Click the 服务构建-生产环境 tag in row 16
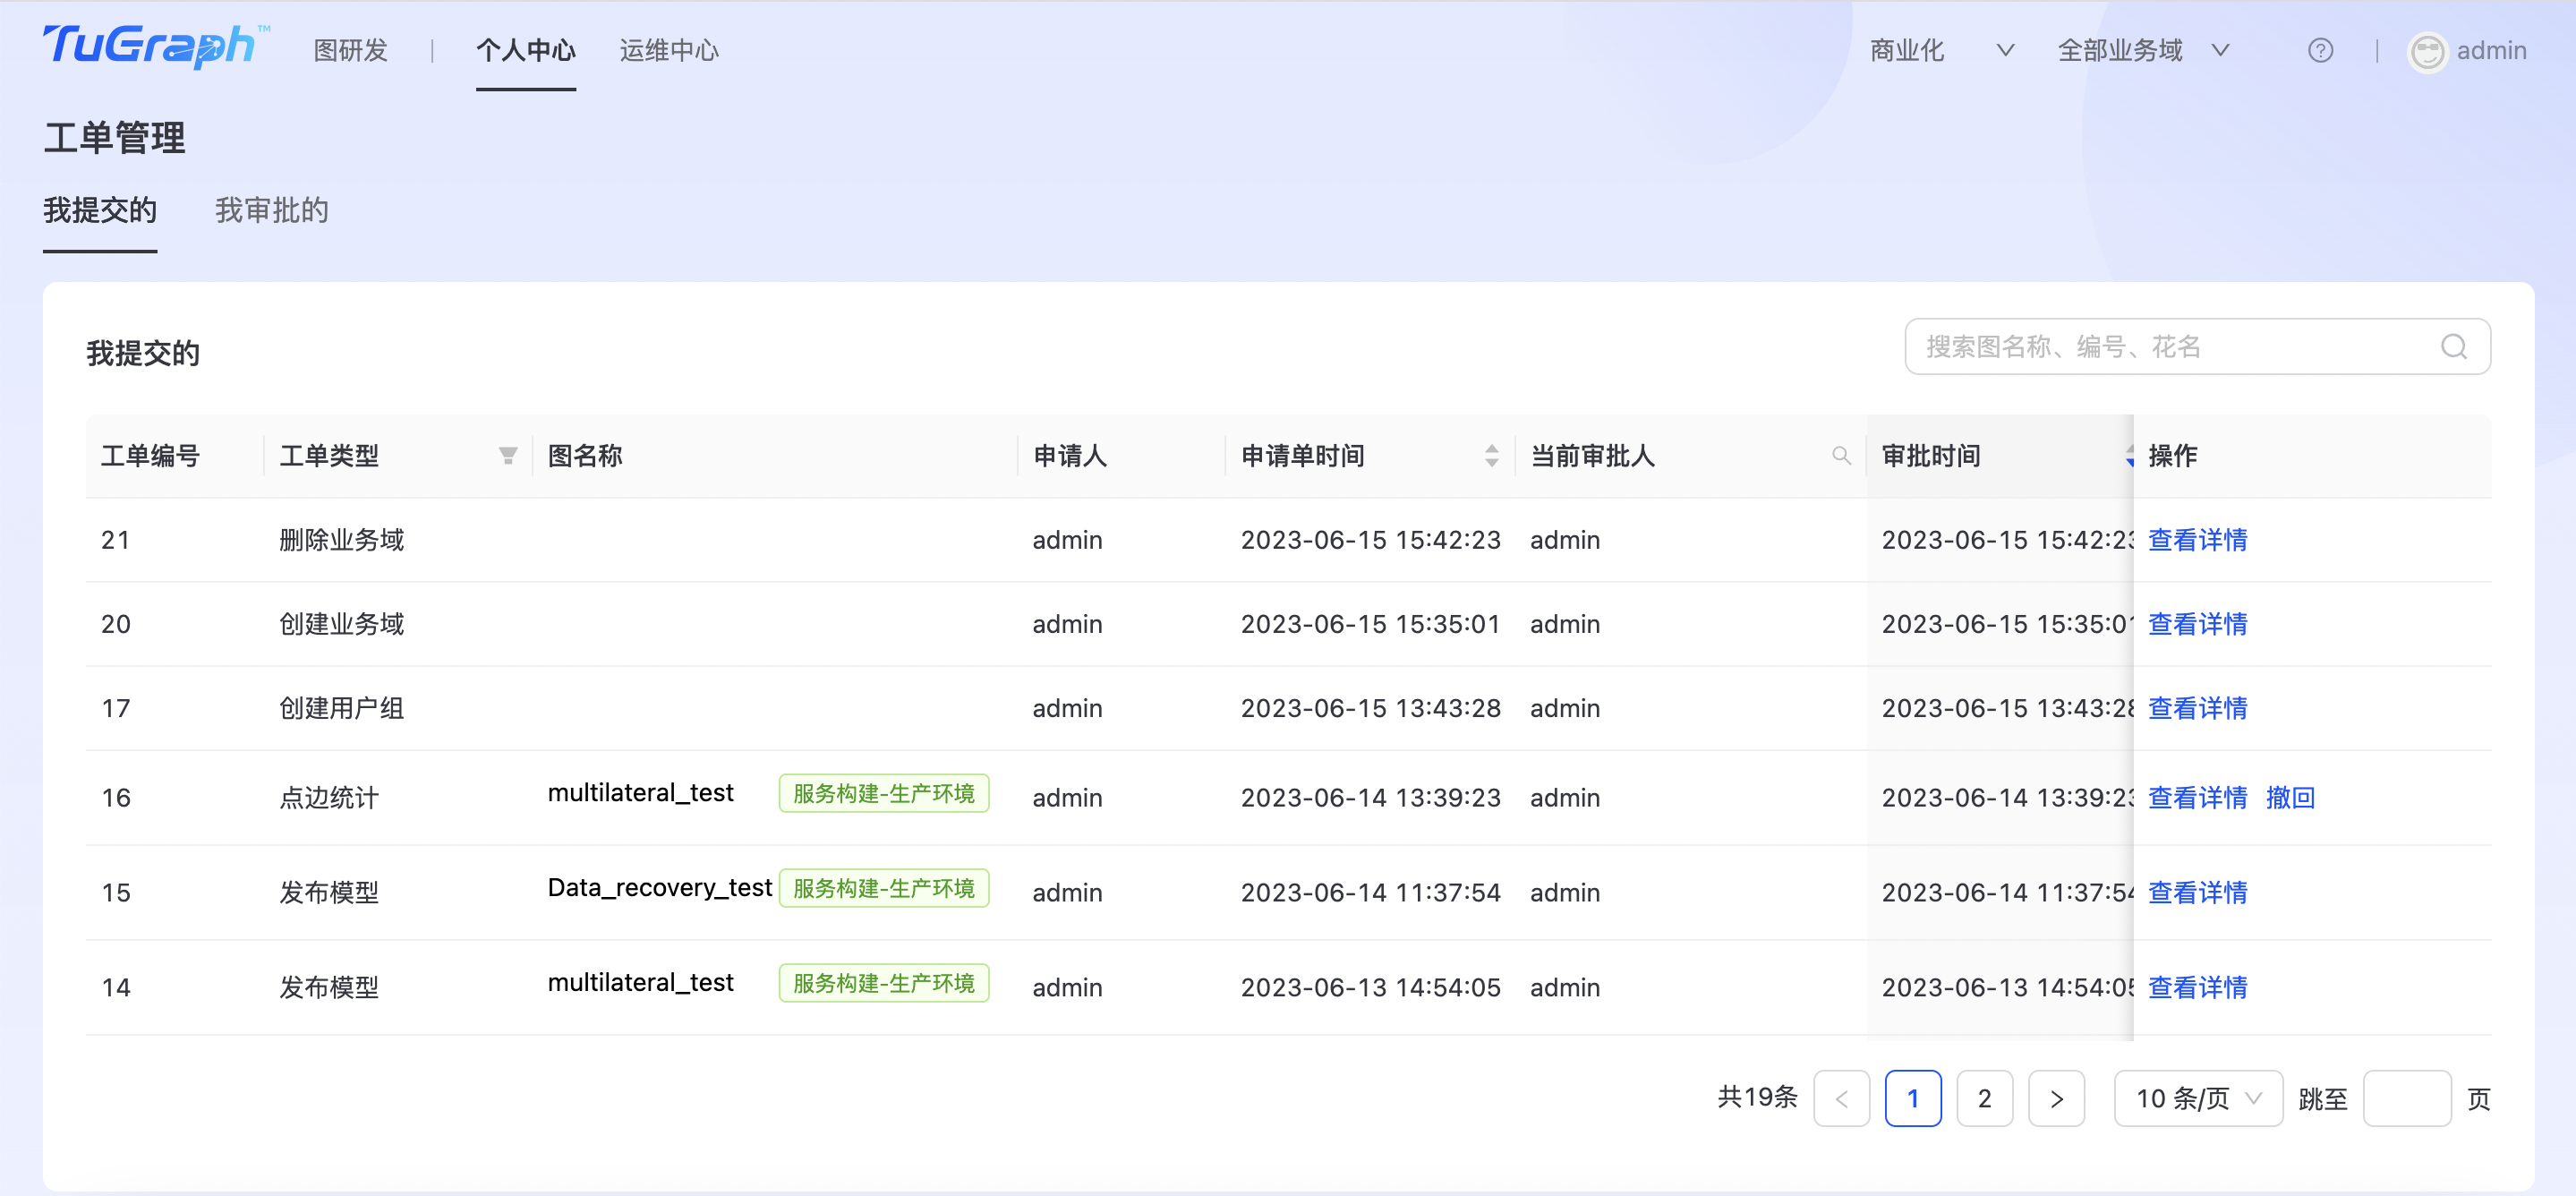Viewport: 2576px width, 1196px height. [884, 793]
